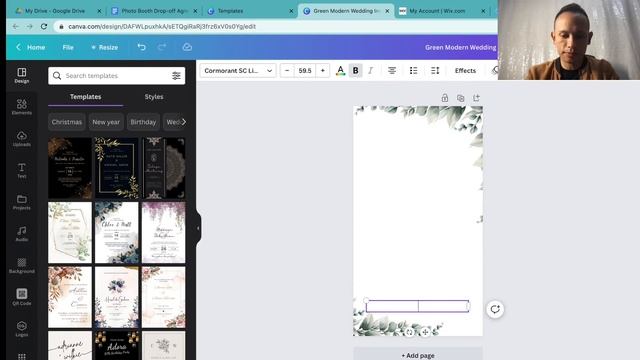The height and width of the screenshot is (360, 640).
Task: Switch to Templates browser tab
Action: click(250, 11)
